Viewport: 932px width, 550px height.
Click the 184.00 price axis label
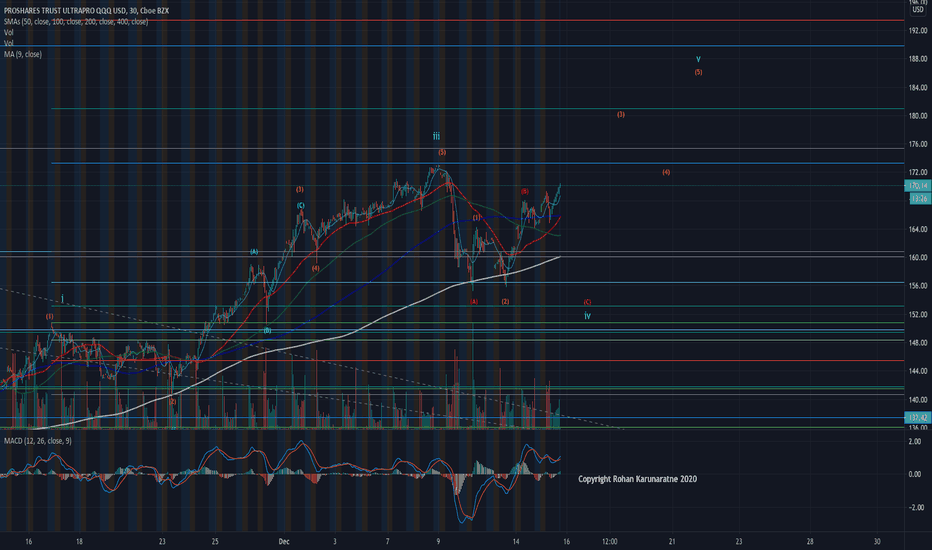pos(918,87)
